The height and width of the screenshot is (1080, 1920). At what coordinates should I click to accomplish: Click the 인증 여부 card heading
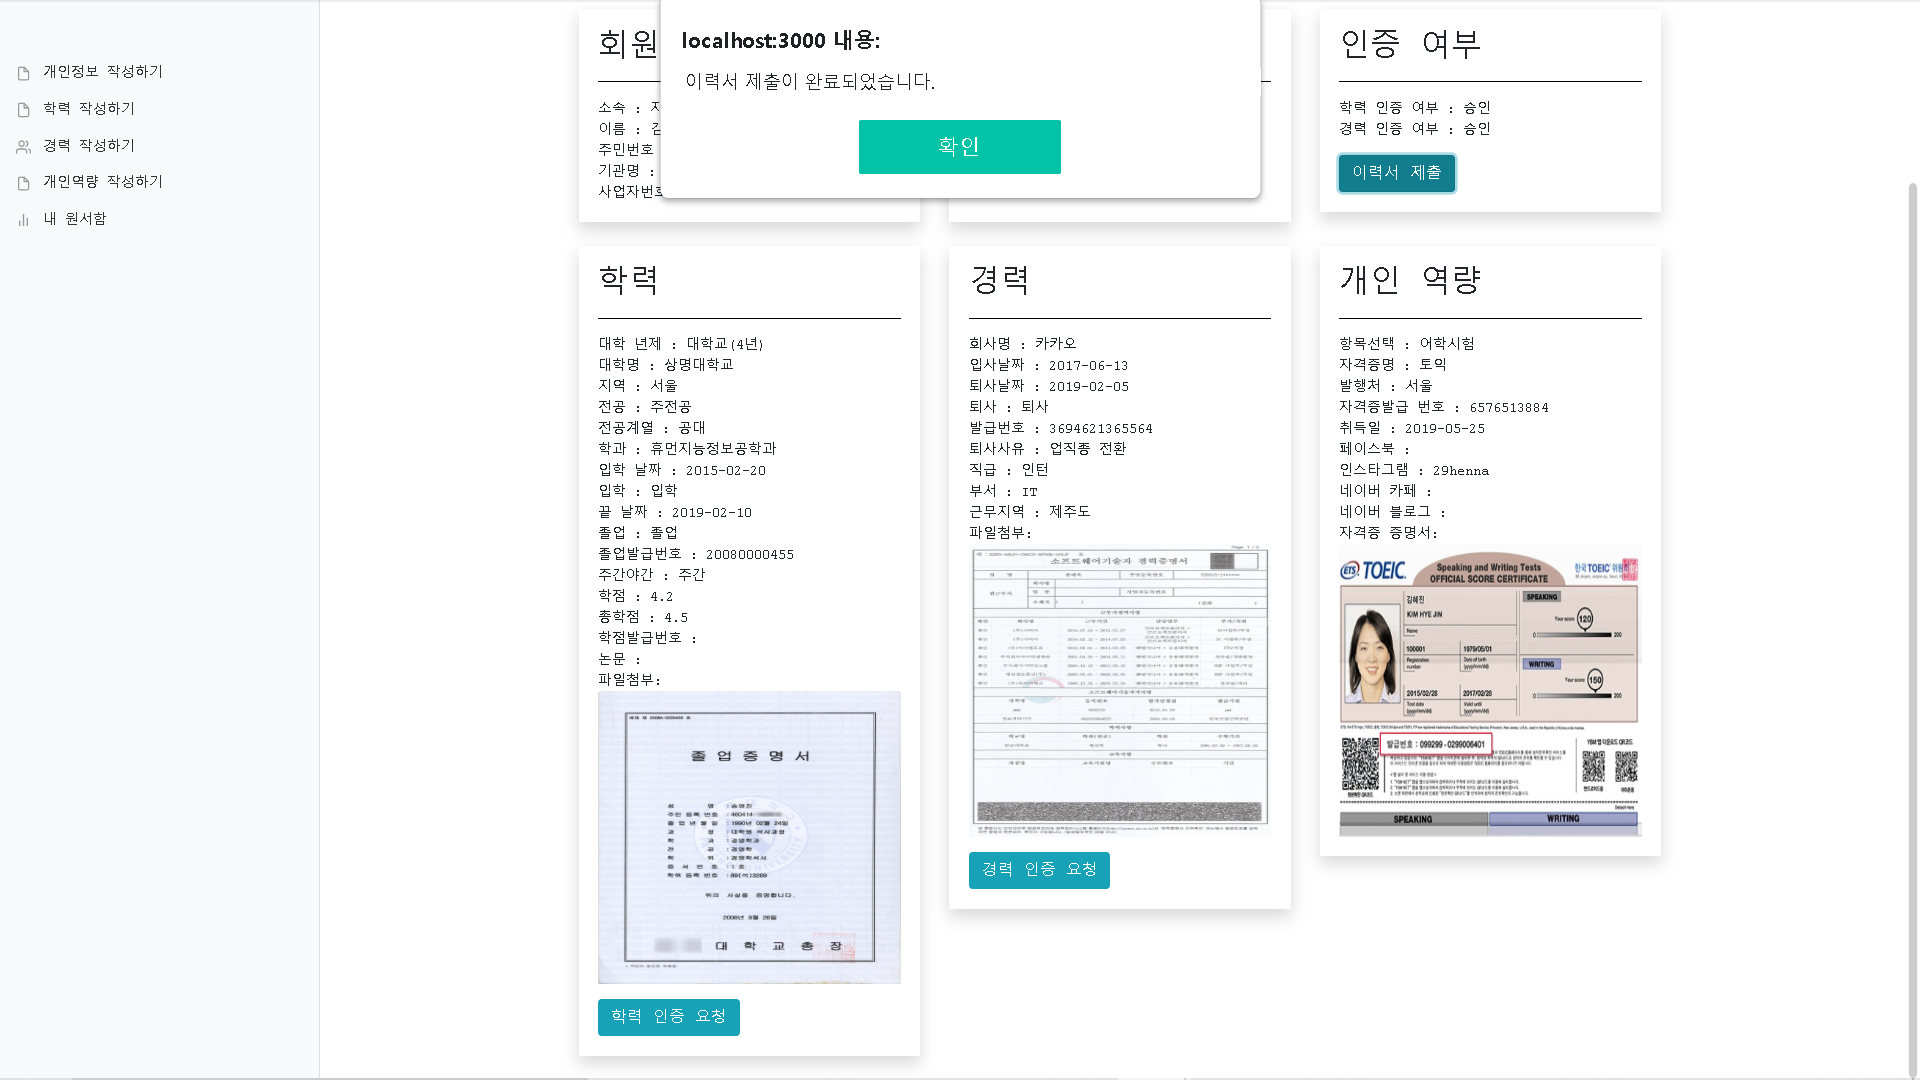1410,44
